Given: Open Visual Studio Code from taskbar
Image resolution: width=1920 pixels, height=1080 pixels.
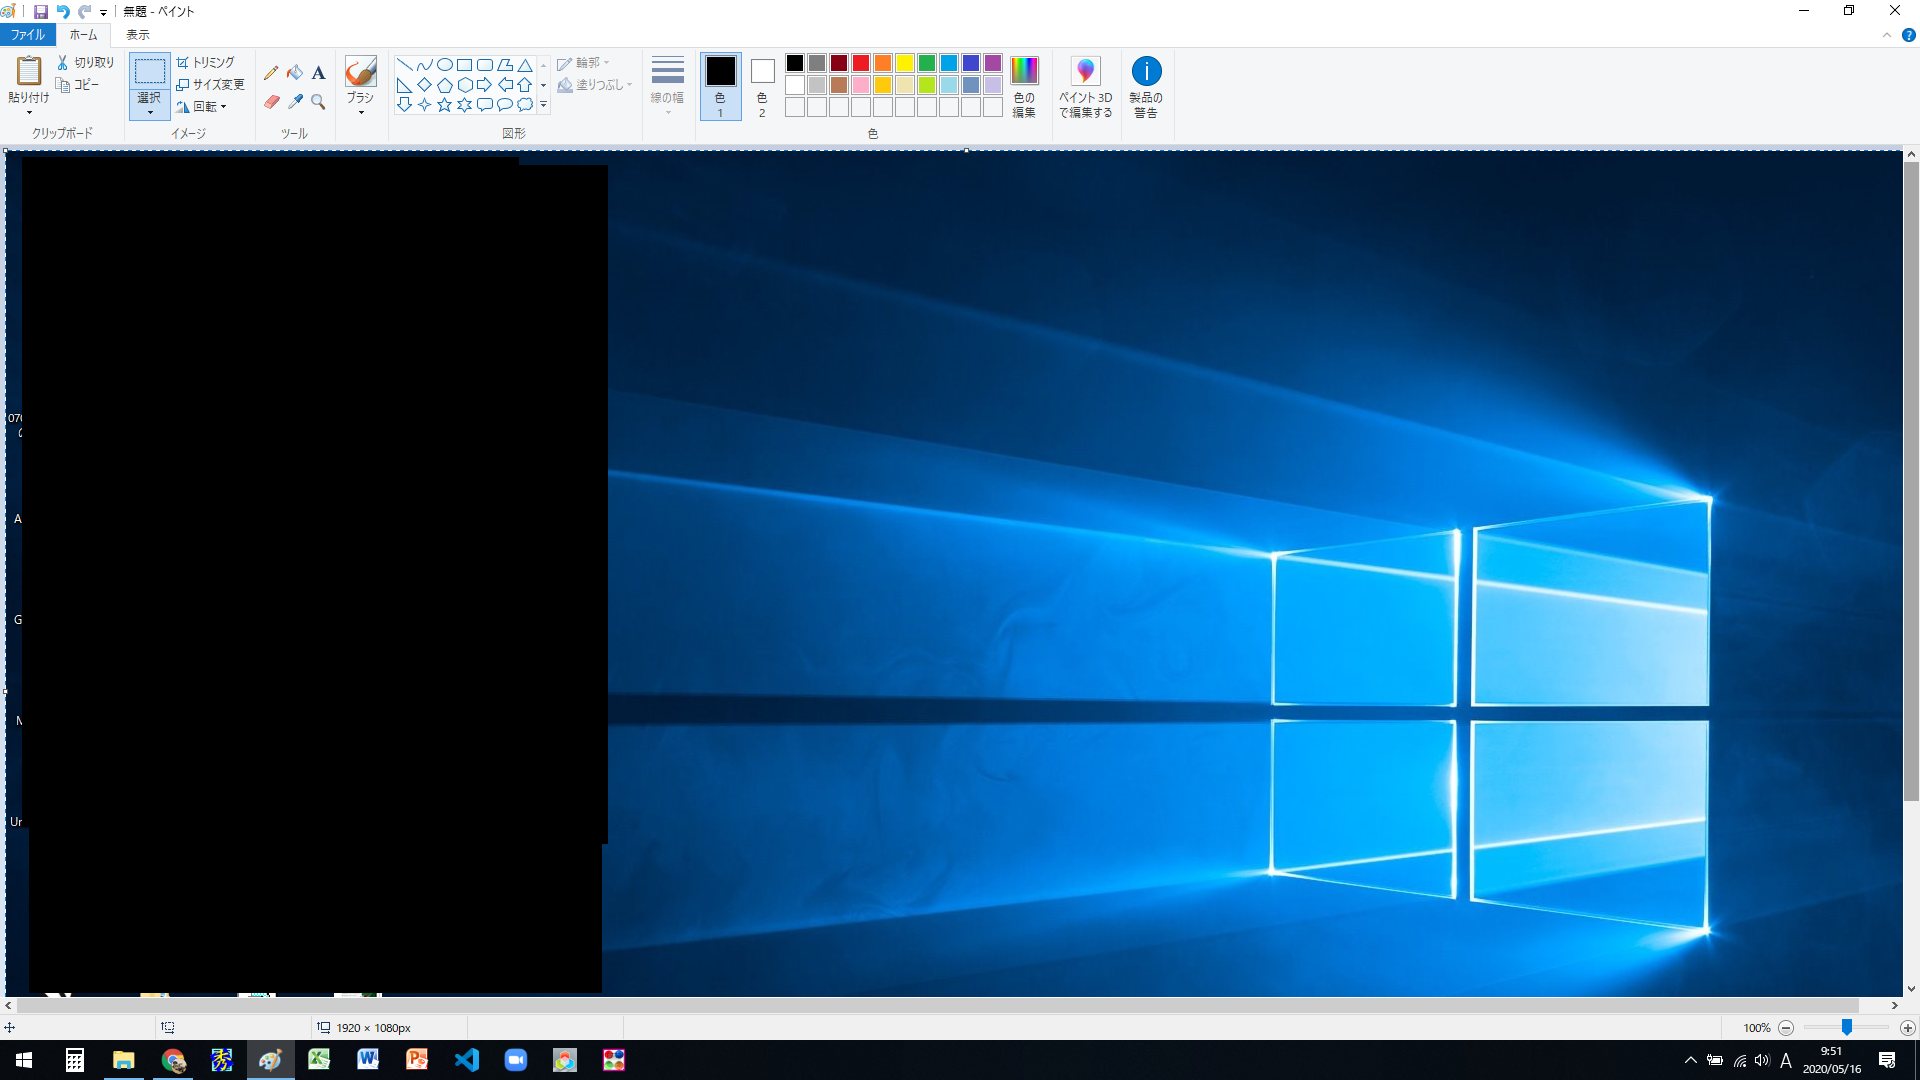Looking at the screenshot, I should point(467,1060).
